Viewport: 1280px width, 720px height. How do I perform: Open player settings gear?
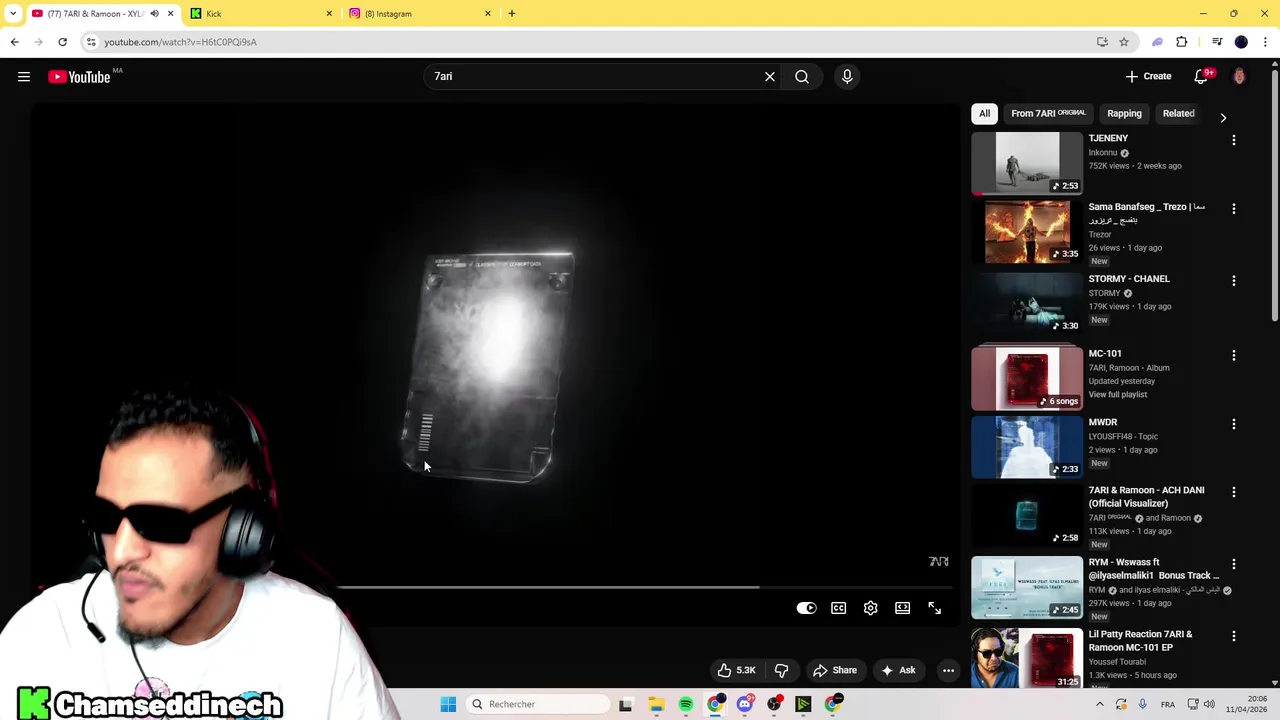[x=871, y=608]
